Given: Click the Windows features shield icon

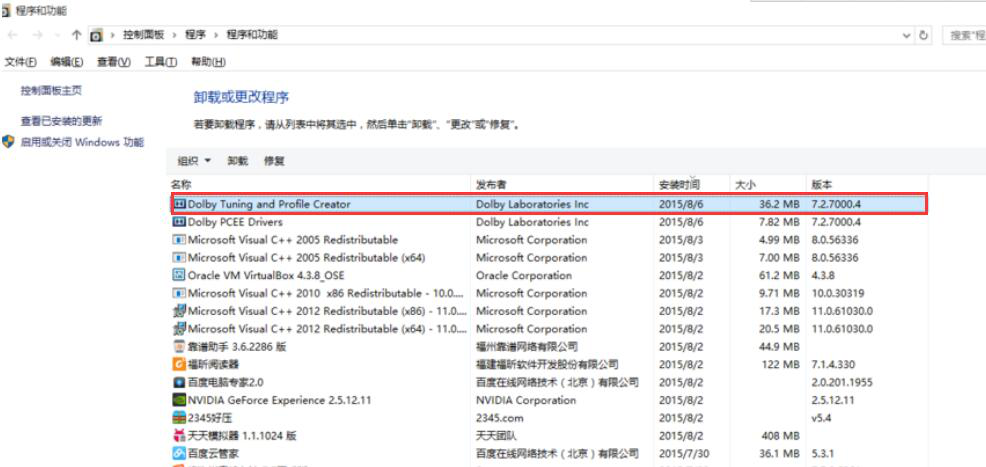Looking at the screenshot, I should (x=8, y=141).
